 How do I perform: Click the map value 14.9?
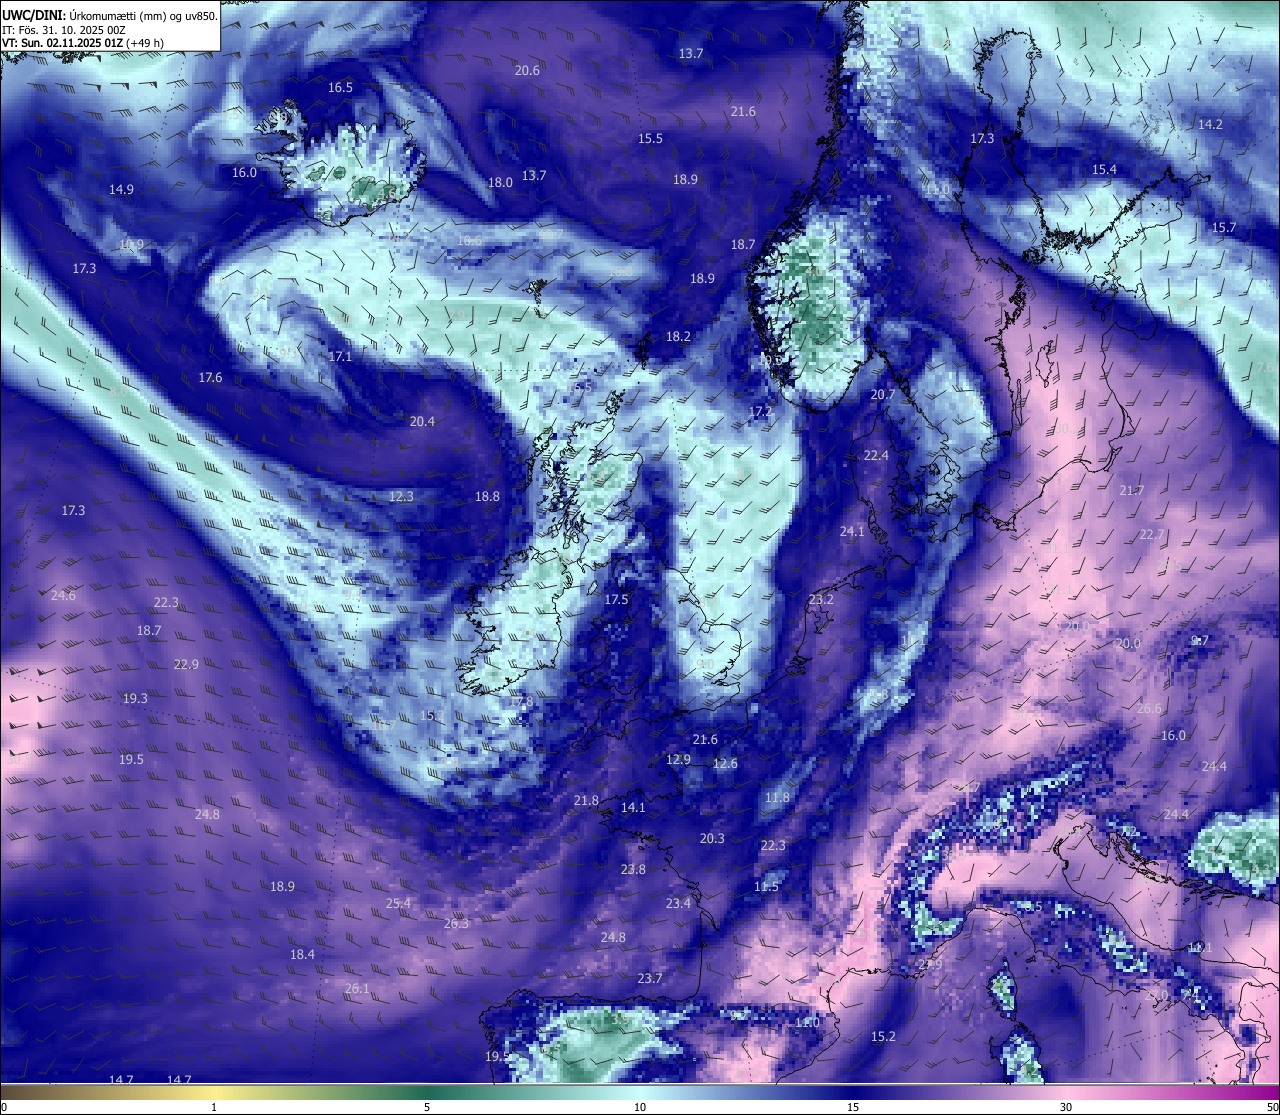[121, 189]
